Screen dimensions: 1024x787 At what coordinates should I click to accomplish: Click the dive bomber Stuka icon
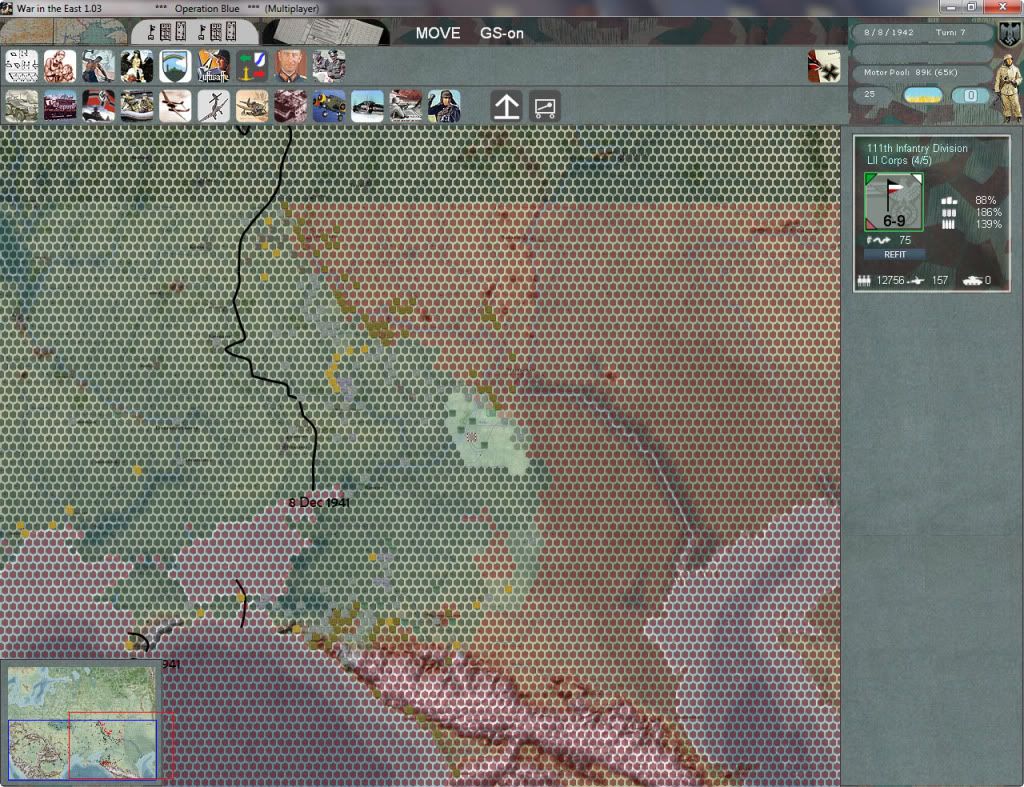coord(214,106)
